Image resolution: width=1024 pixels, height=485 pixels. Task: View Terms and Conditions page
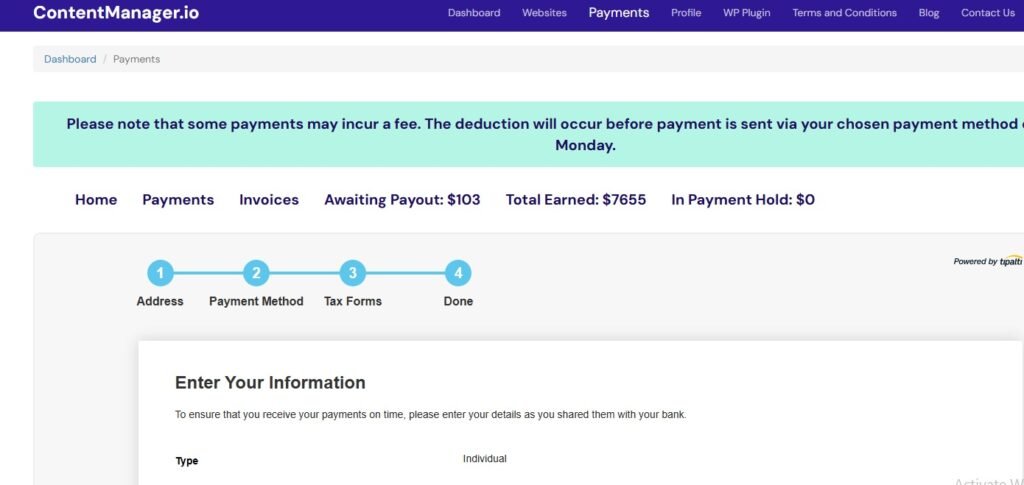point(844,13)
